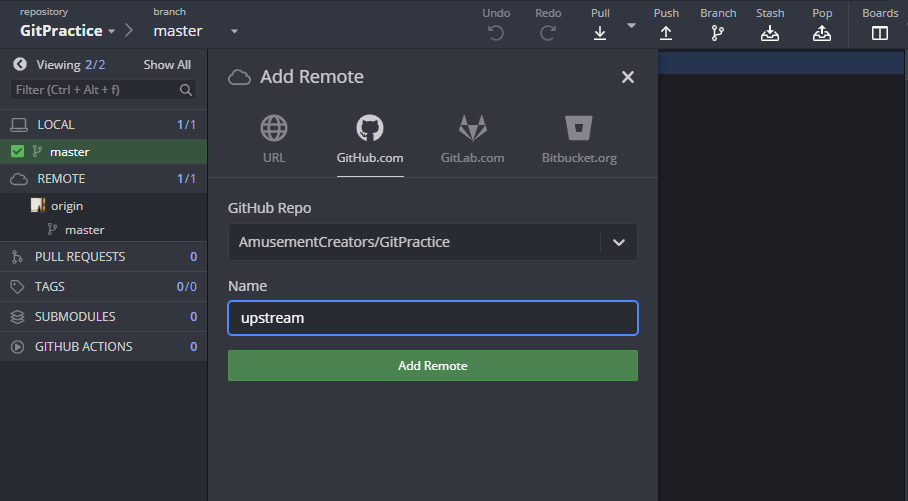This screenshot has height=501, width=908.
Task: Expand the GITHUB ACTIONS section
Action: [x=103, y=347]
